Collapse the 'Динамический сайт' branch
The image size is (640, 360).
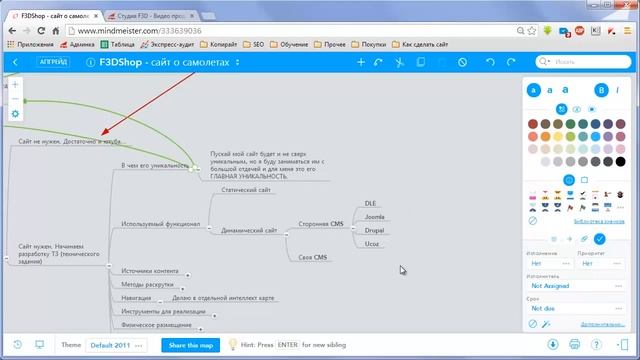(286, 234)
